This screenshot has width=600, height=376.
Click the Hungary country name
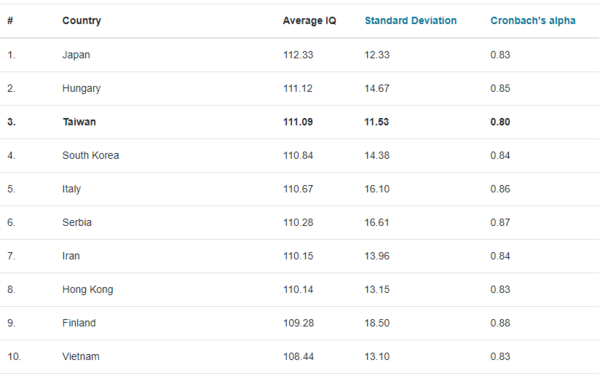point(82,89)
